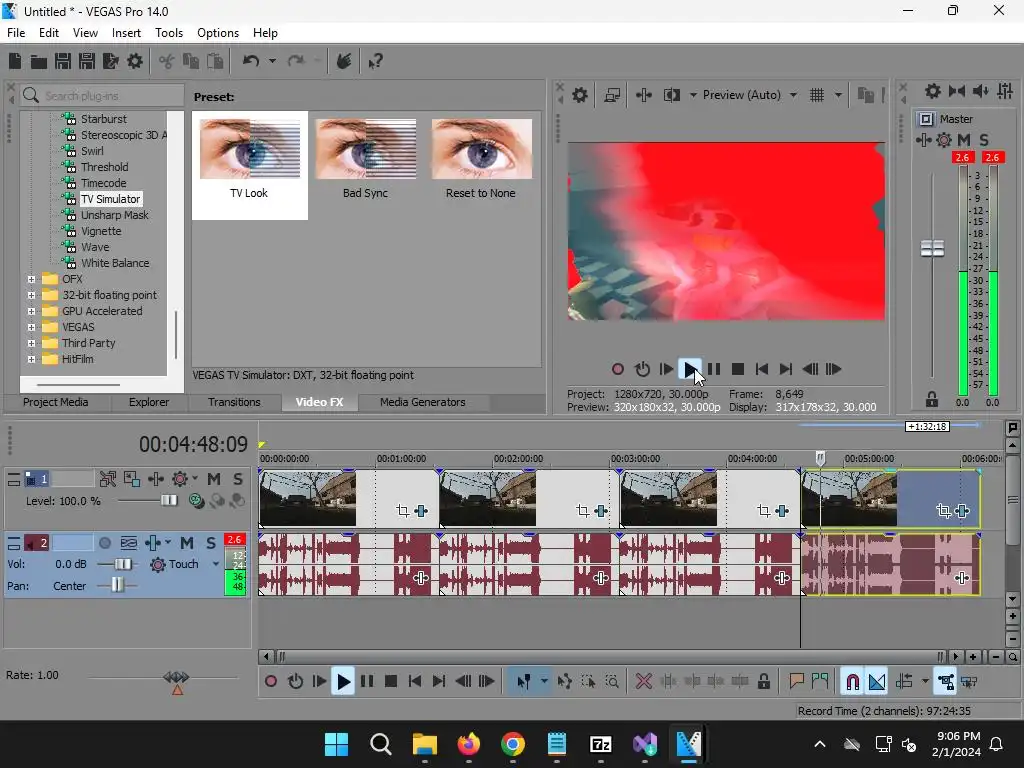Open Firefox from the taskbar
Viewport: 1024px width, 768px height.
pos(468,744)
